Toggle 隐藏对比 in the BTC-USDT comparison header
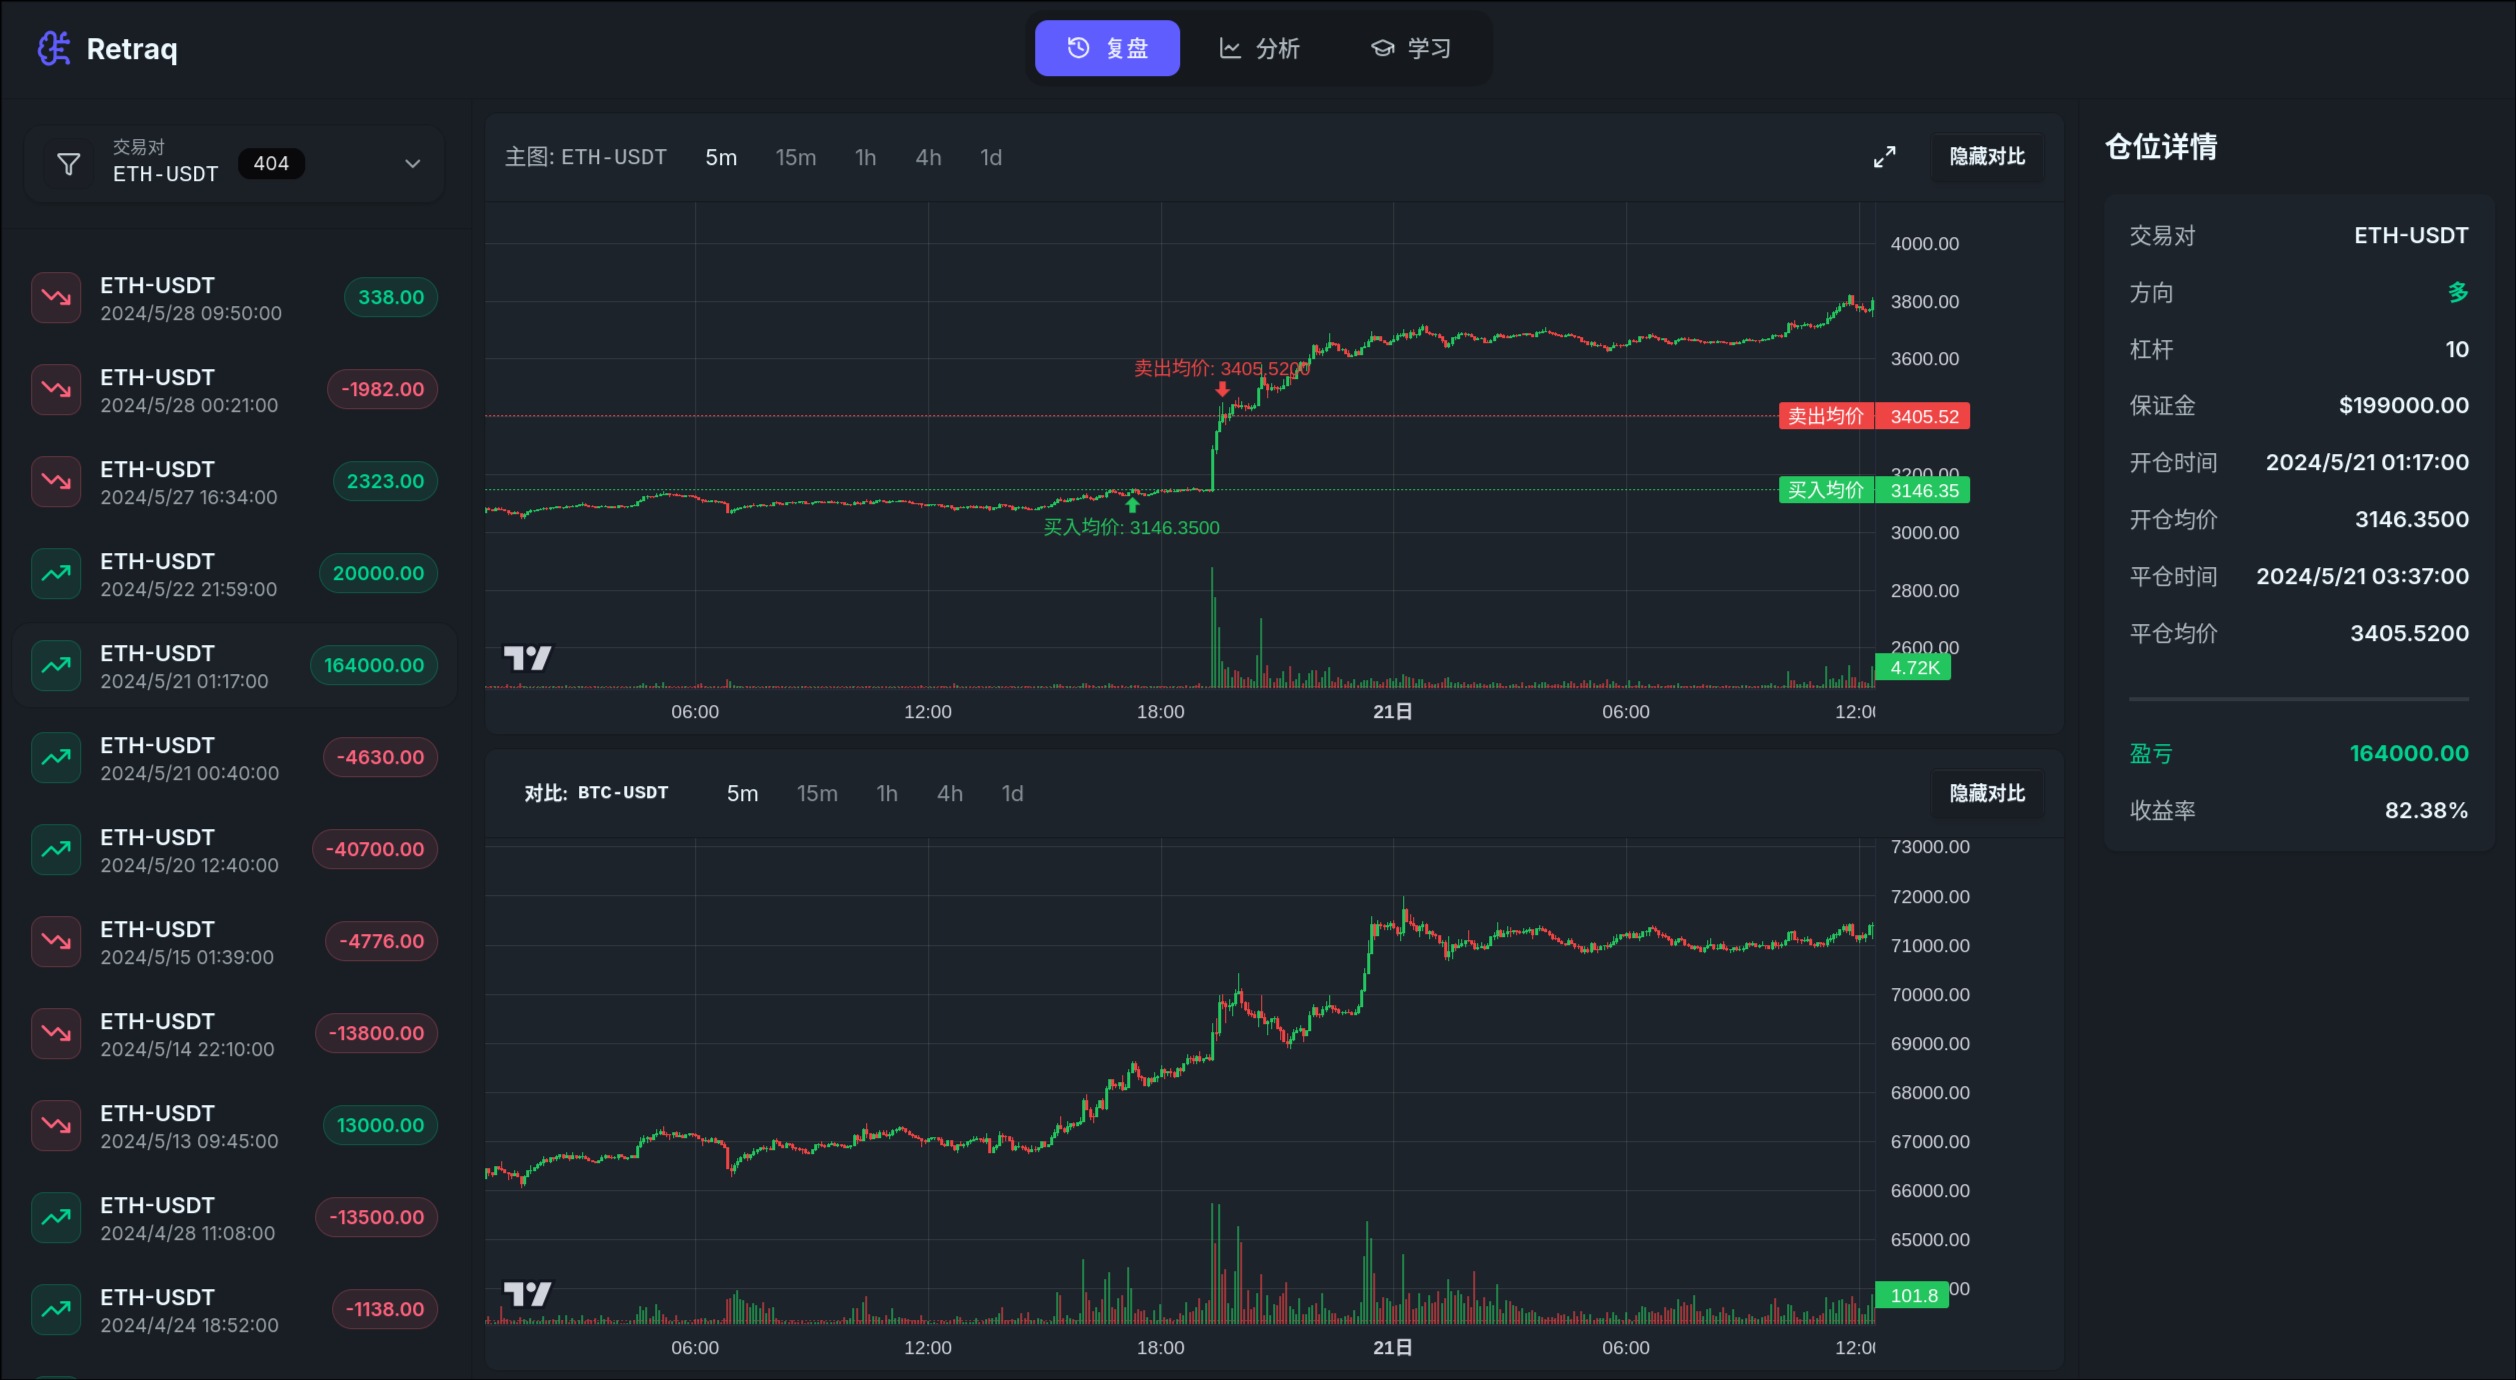Viewport: 2516px width, 1380px height. 1986,793
